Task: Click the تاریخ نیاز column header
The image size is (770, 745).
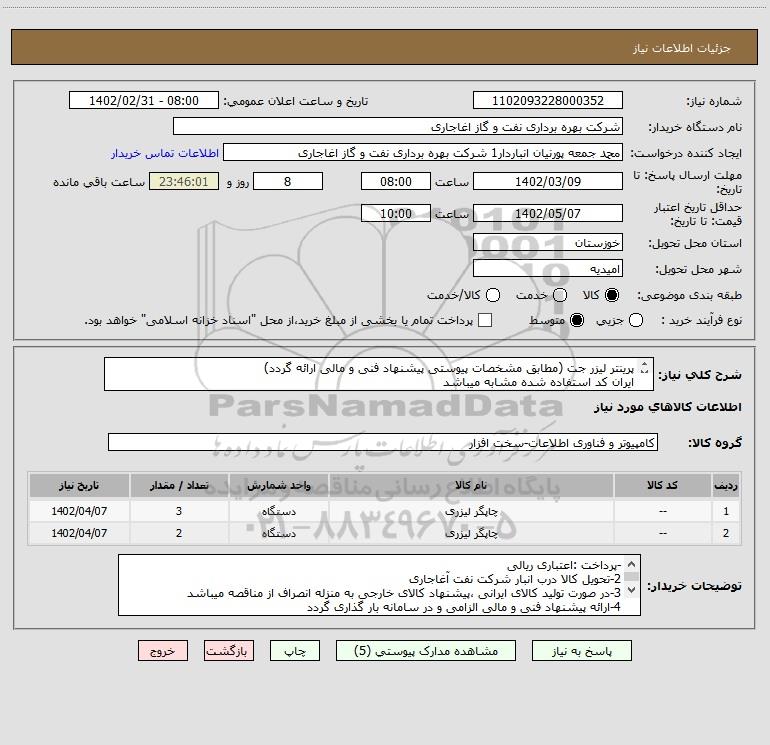Action: click(x=79, y=485)
